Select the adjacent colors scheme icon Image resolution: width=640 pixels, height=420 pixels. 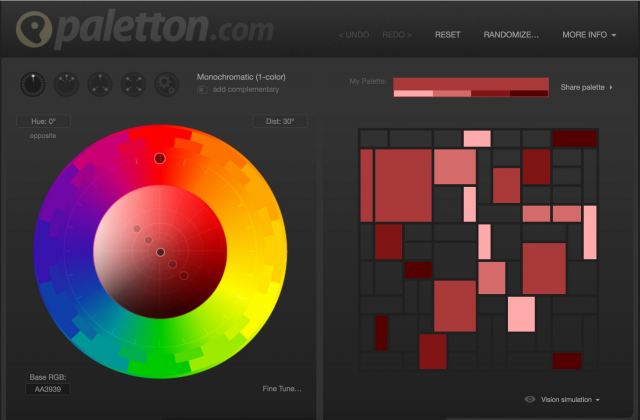click(67, 84)
